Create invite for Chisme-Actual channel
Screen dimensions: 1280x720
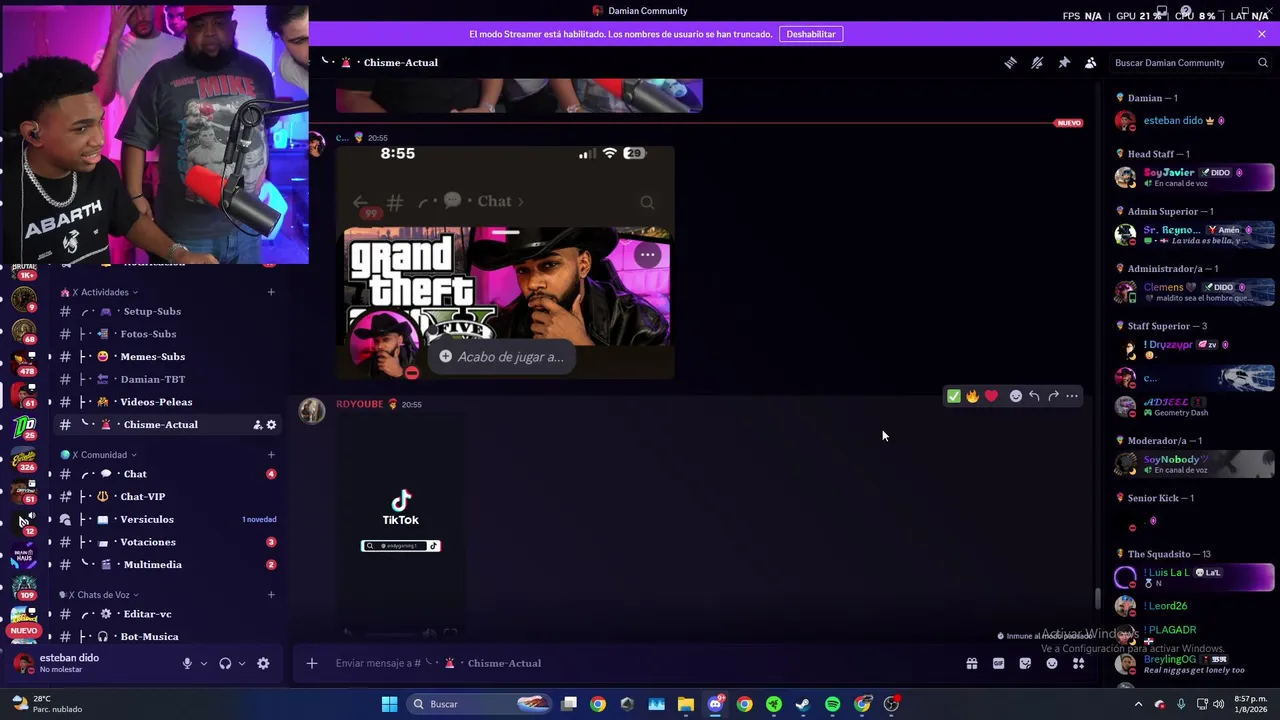tap(257, 425)
